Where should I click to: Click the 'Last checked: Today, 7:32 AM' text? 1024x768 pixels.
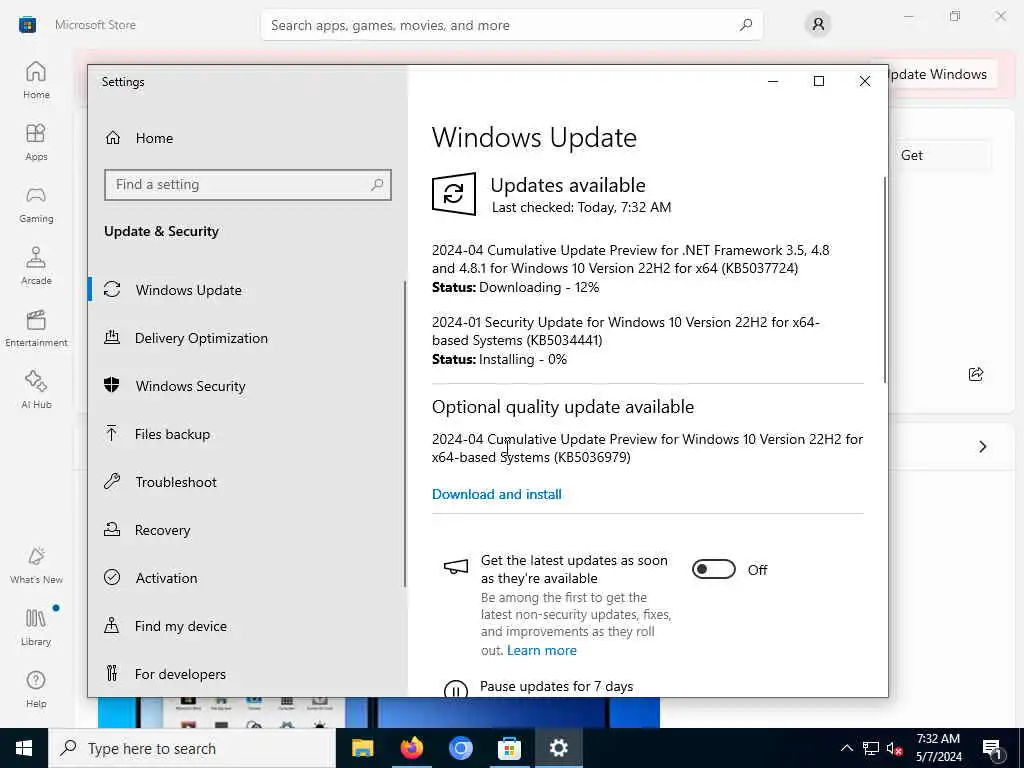581,208
